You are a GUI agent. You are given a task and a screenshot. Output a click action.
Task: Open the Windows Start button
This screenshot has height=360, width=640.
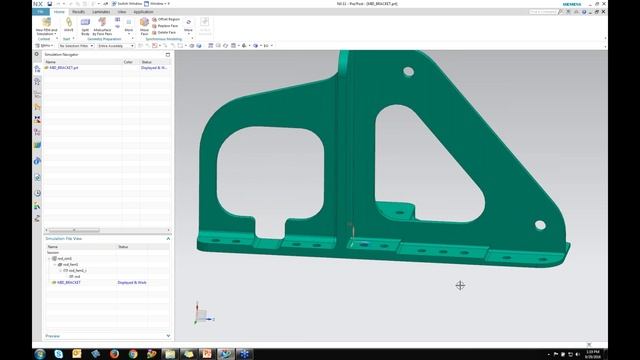pos(40,354)
